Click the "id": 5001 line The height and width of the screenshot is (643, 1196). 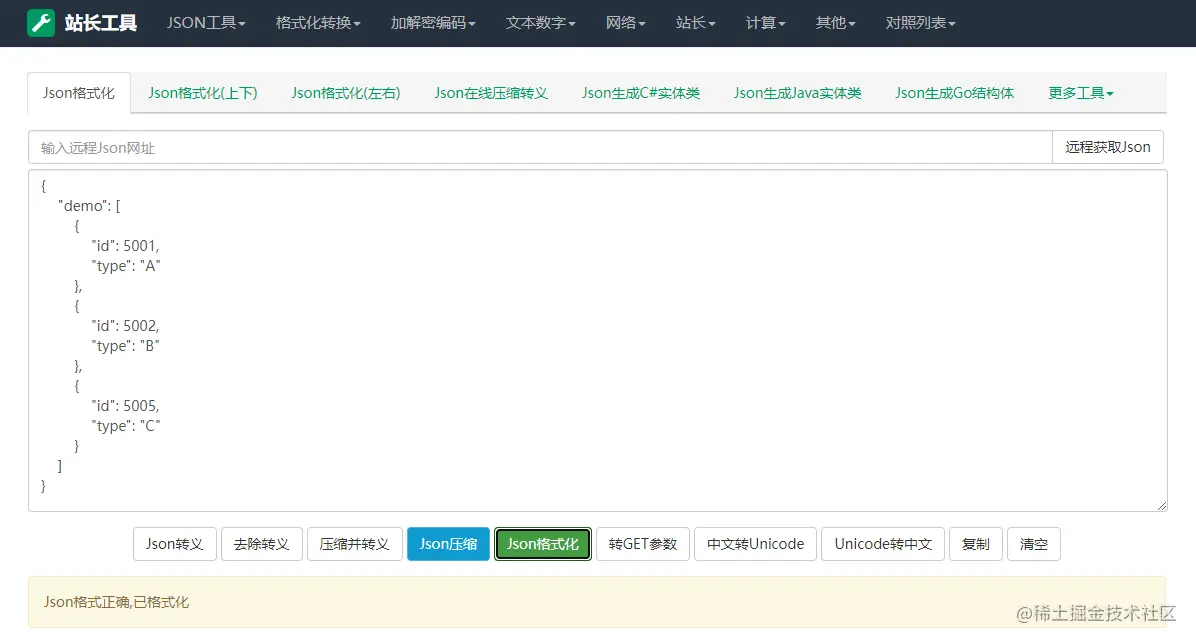coord(126,246)
